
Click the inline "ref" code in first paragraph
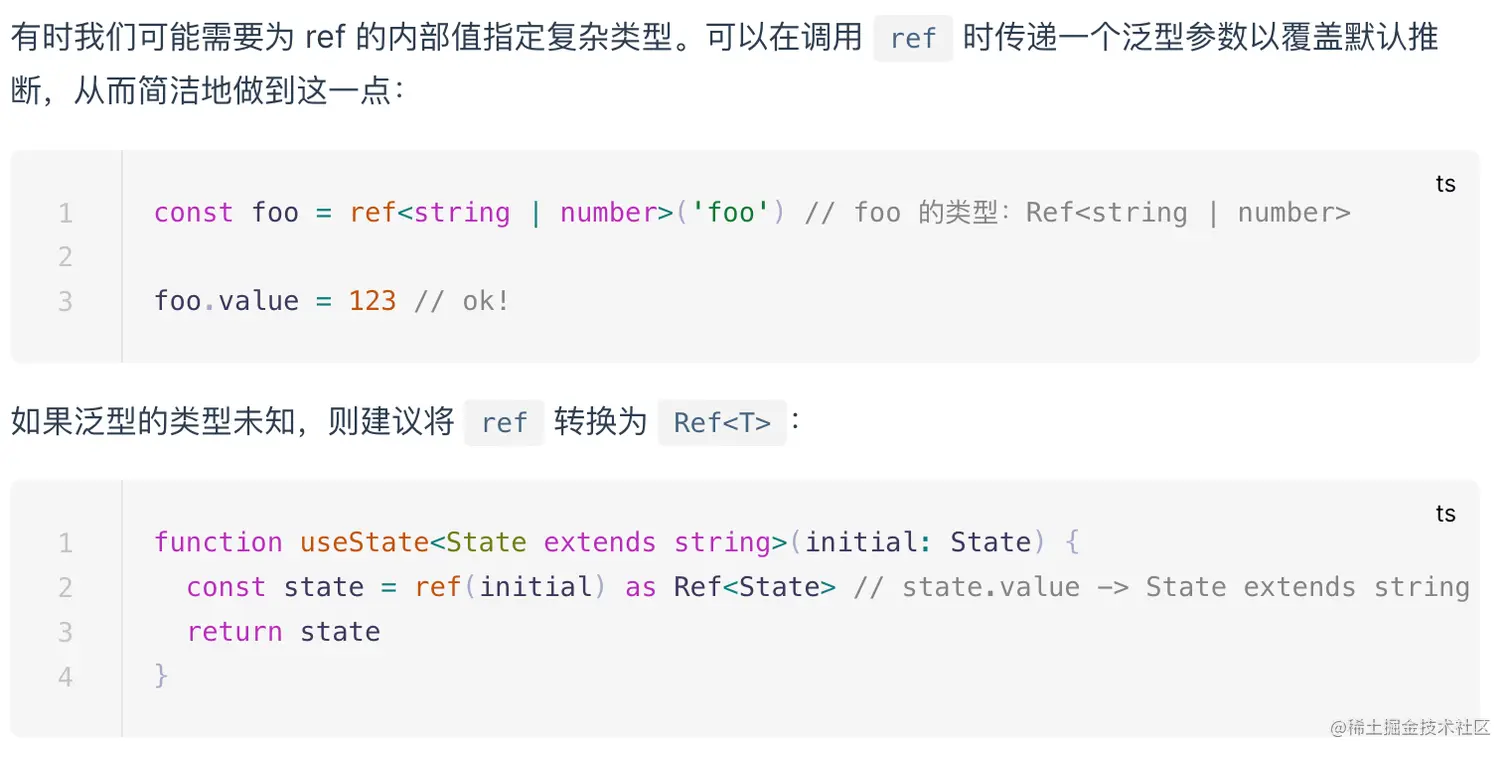click(x=913, y=39)
